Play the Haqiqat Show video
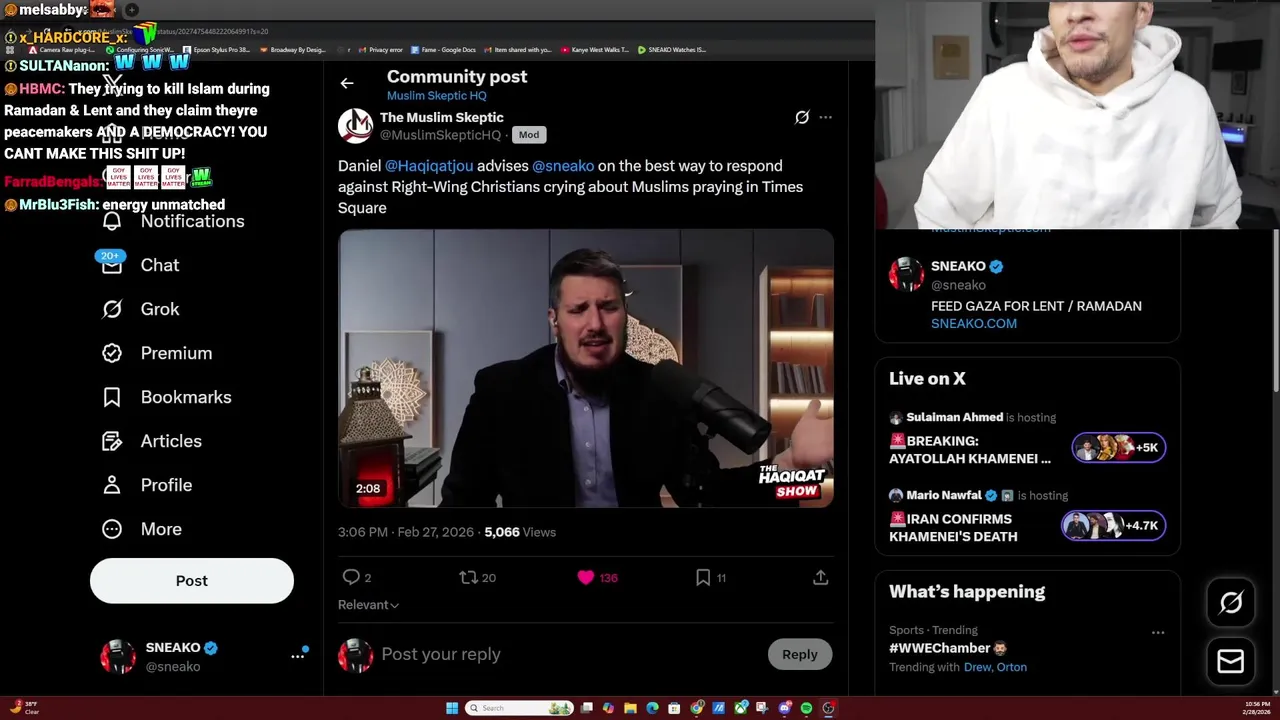Viewport: 1280px width, 720px height. point(585,368)
